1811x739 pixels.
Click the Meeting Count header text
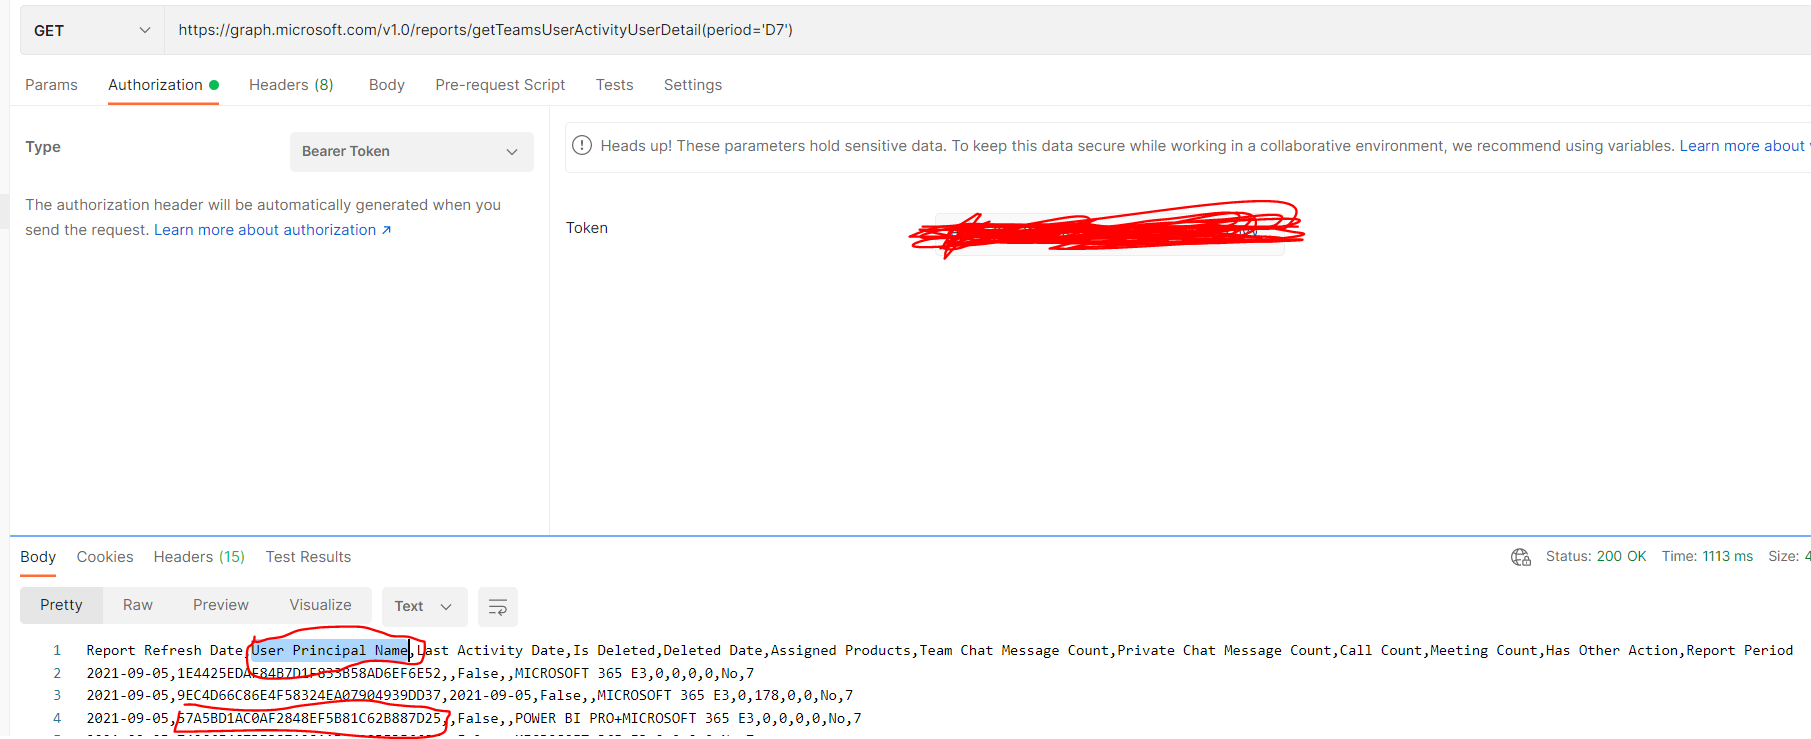(1484, 650)
